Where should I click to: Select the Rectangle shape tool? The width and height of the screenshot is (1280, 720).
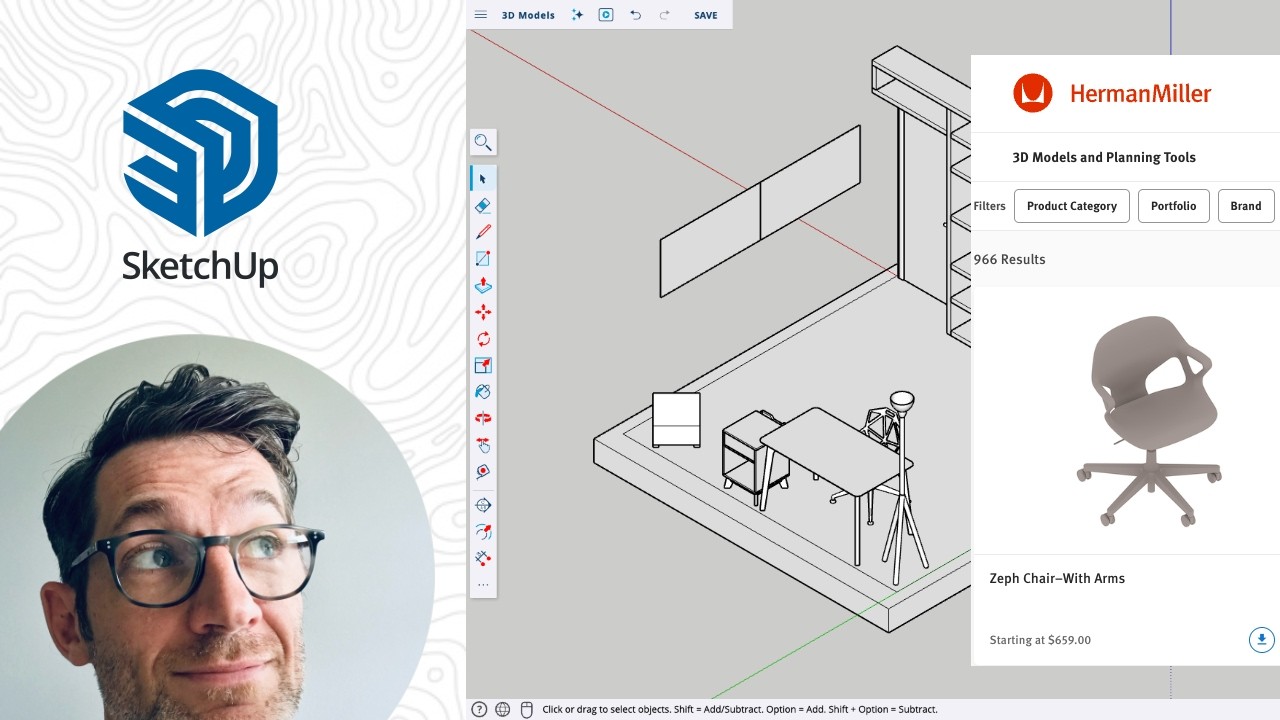click(x=483, y=258)
